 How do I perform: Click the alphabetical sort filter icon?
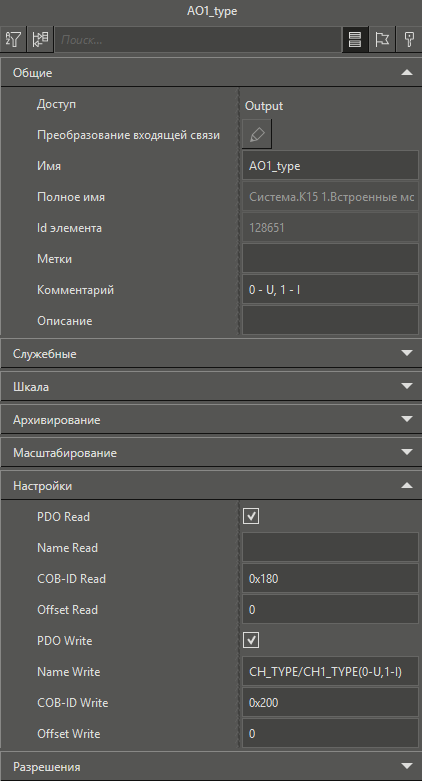13,39
